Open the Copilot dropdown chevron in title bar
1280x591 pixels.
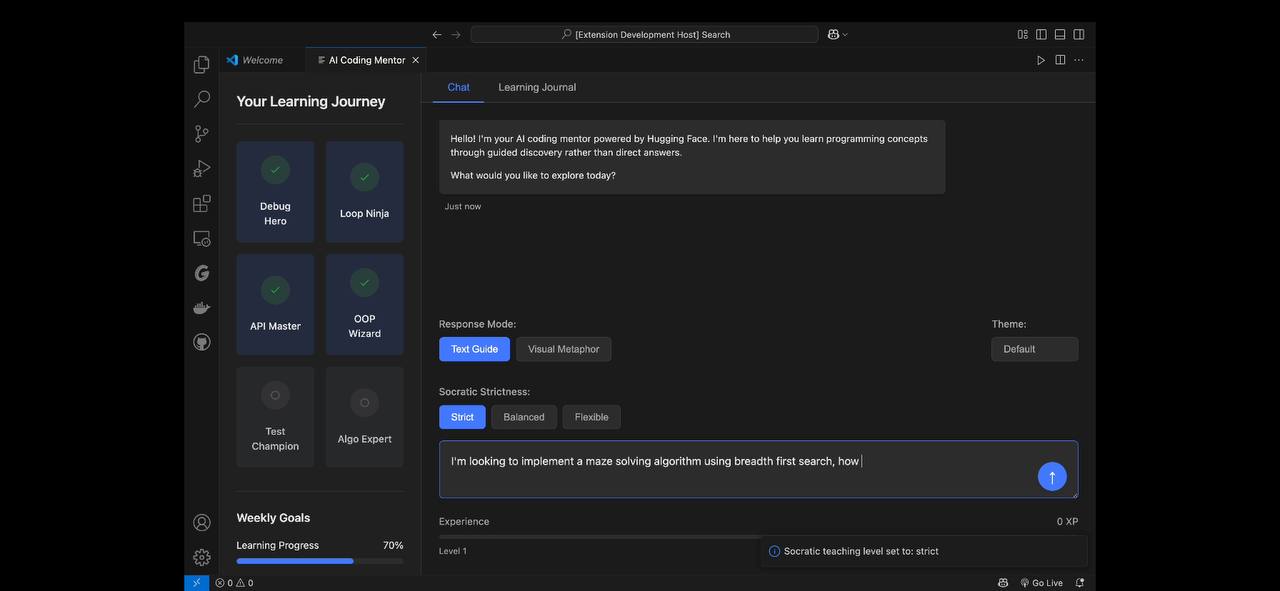[845, 34]
